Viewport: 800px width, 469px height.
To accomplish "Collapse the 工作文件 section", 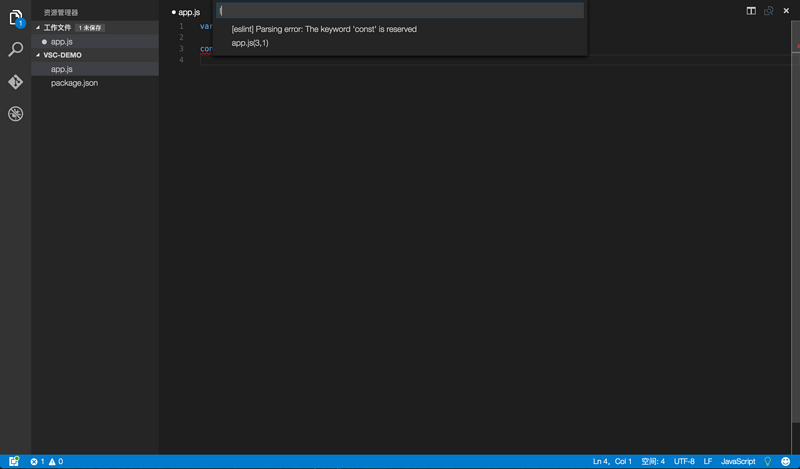I will [38, 28].
